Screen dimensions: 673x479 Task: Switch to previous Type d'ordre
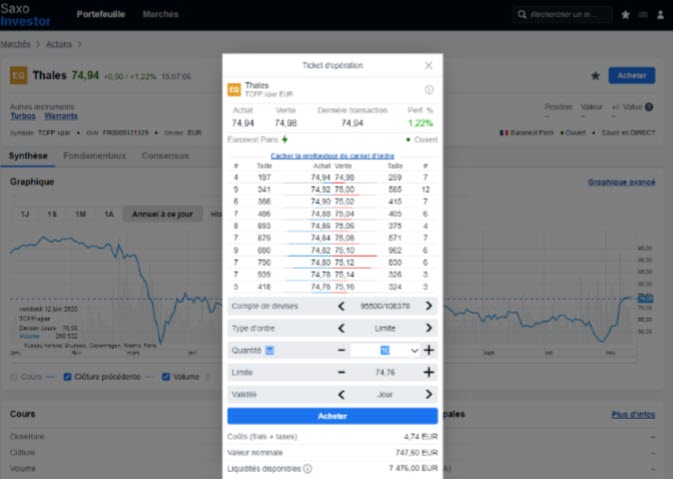[x=341, y=328]
